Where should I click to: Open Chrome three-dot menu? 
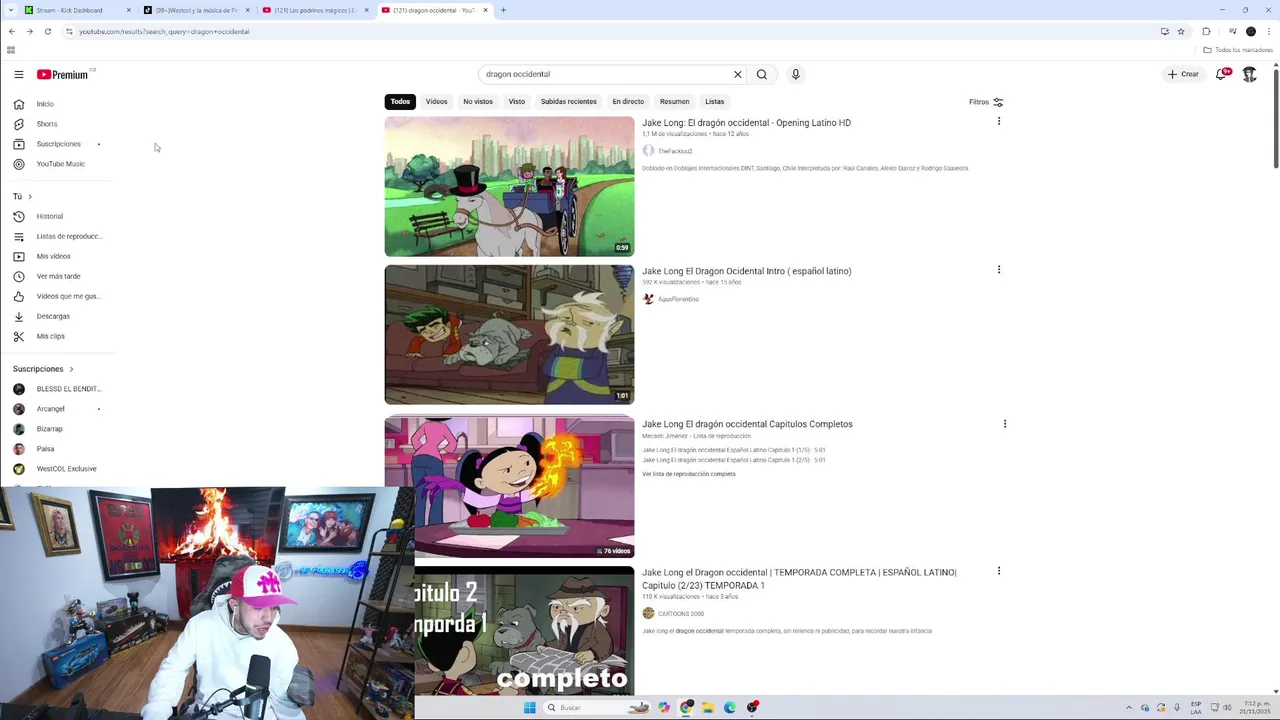click(1268, 31)
